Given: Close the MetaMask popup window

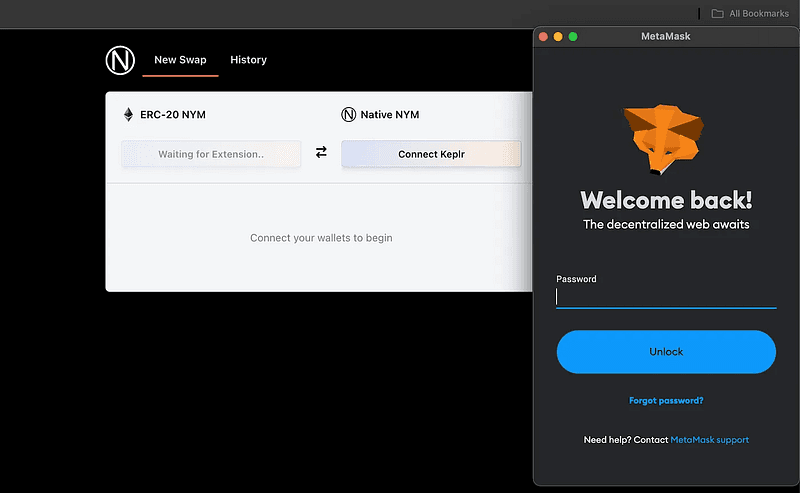Looking at the screenshot, I should click(544, 37).
